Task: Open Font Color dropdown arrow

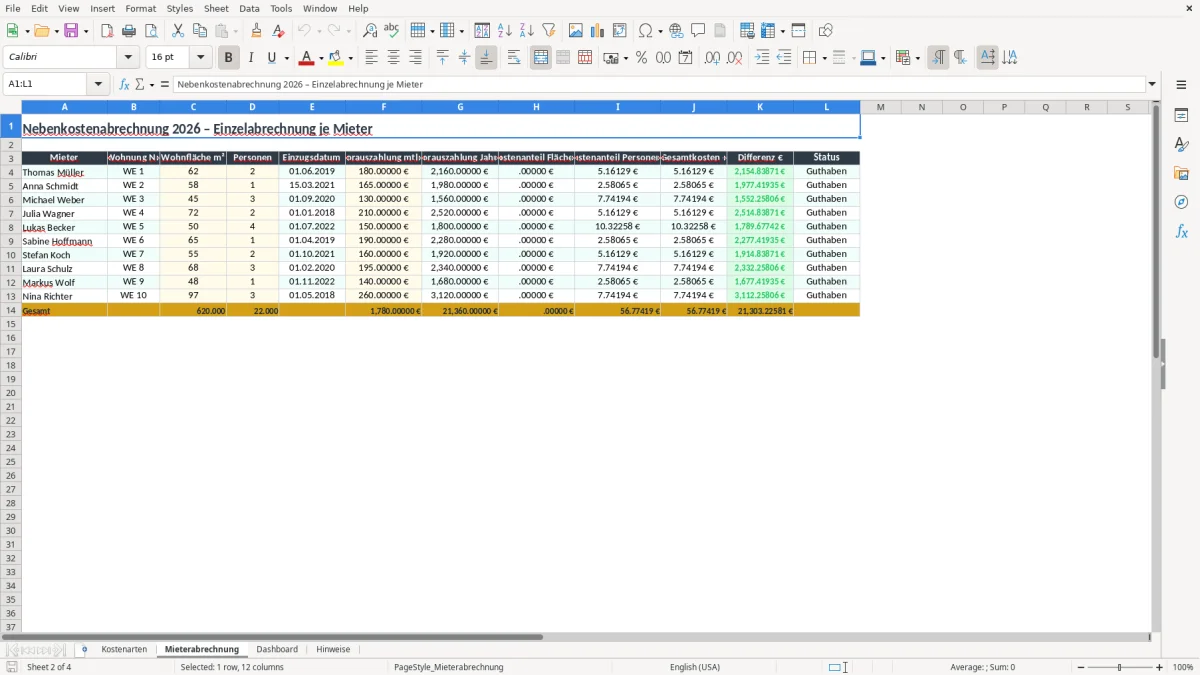Action: point(320,58)
